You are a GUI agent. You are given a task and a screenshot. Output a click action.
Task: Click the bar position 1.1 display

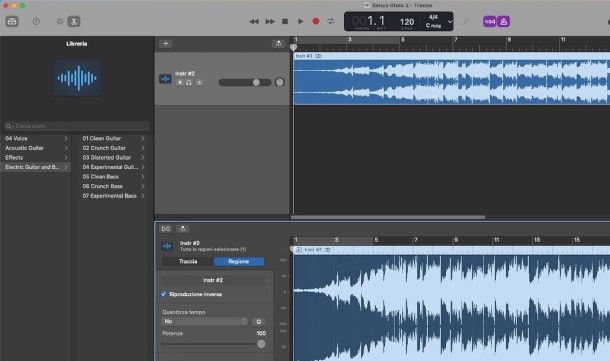(x=376, y=20)
